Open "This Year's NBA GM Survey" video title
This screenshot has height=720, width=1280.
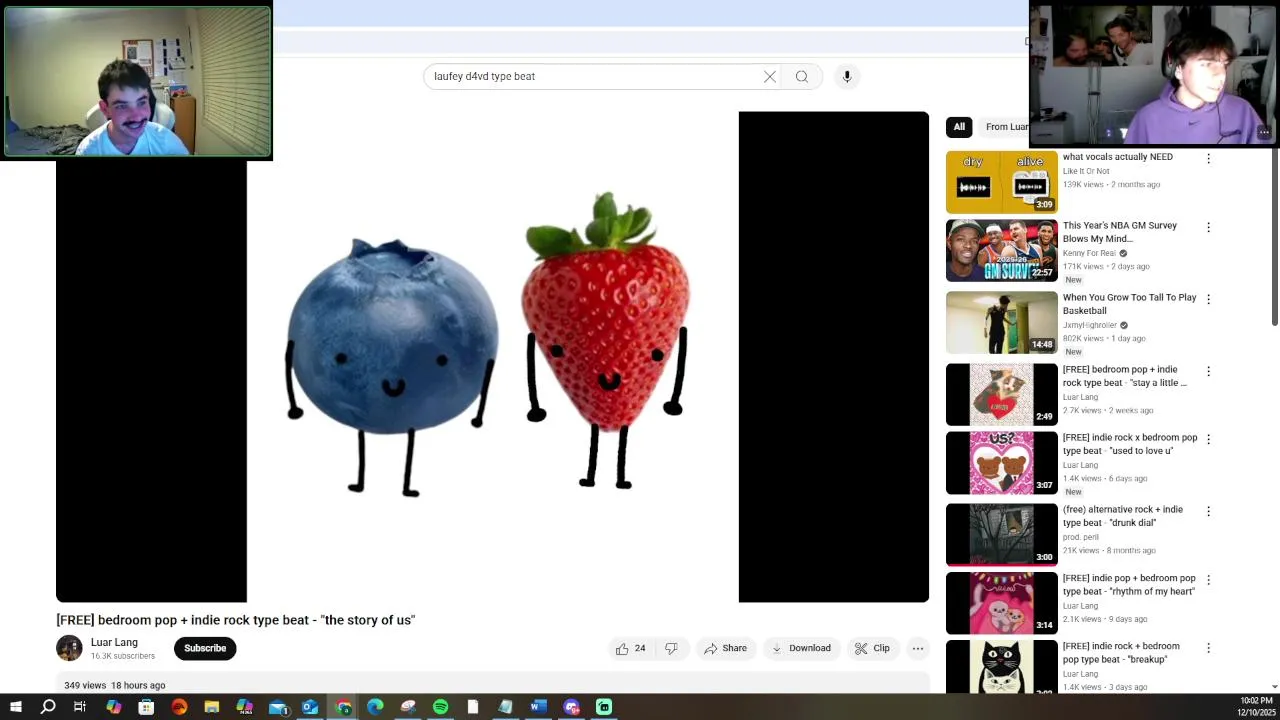[1120, 232]
